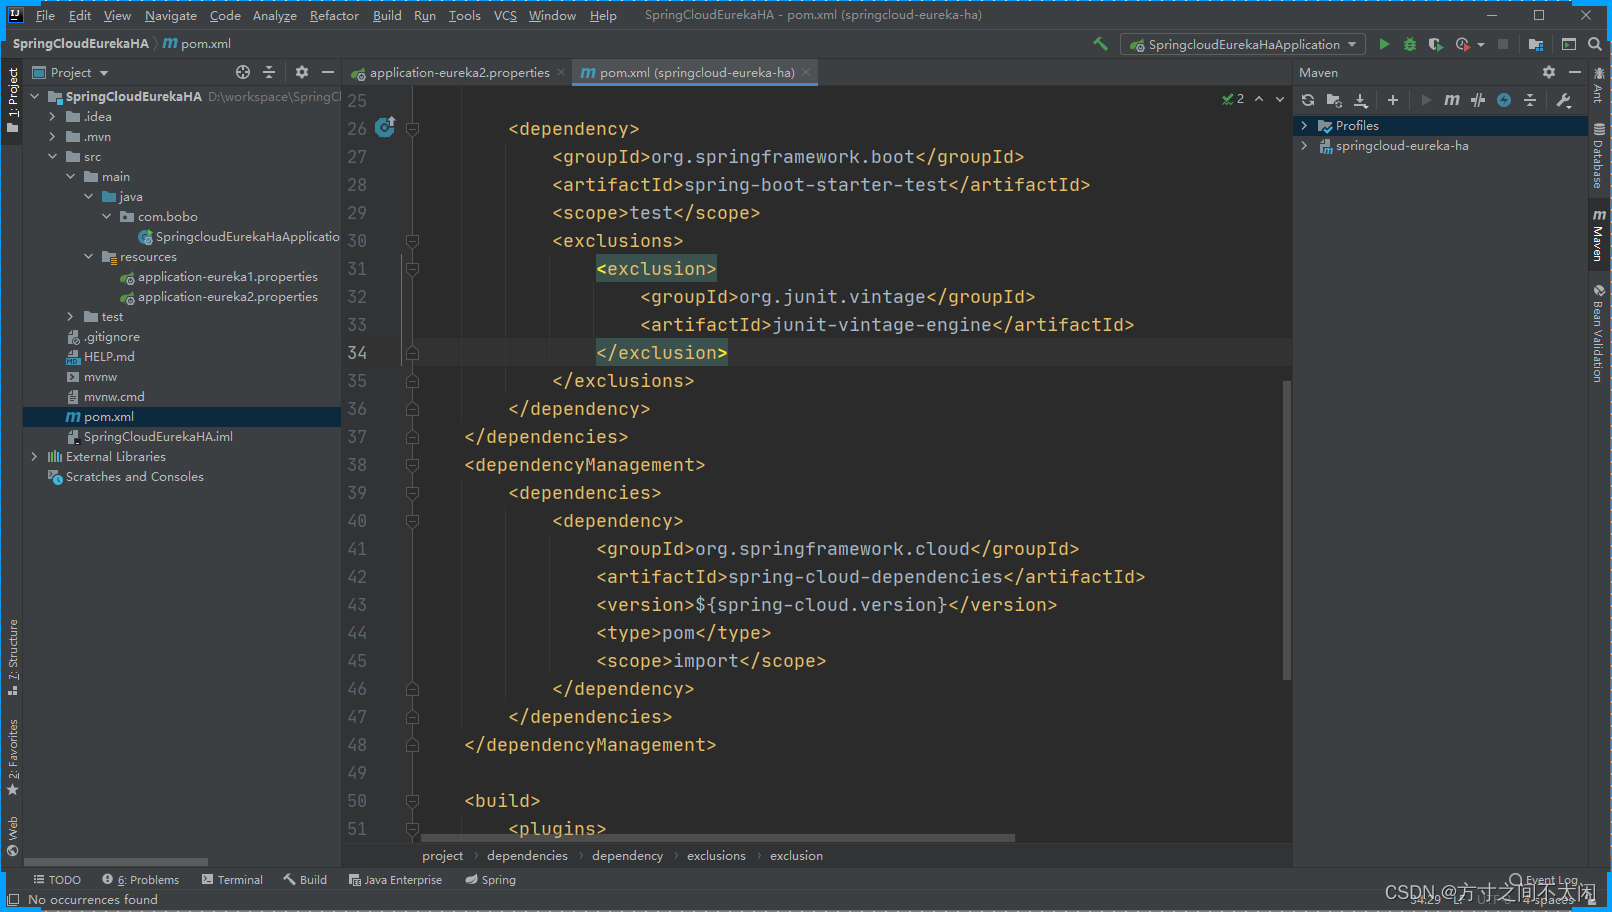Image resolution: width=1612 pixels, height=912 pixels.
Task: Click the editor vertical scrollbar
Action: pos(1287,530)
